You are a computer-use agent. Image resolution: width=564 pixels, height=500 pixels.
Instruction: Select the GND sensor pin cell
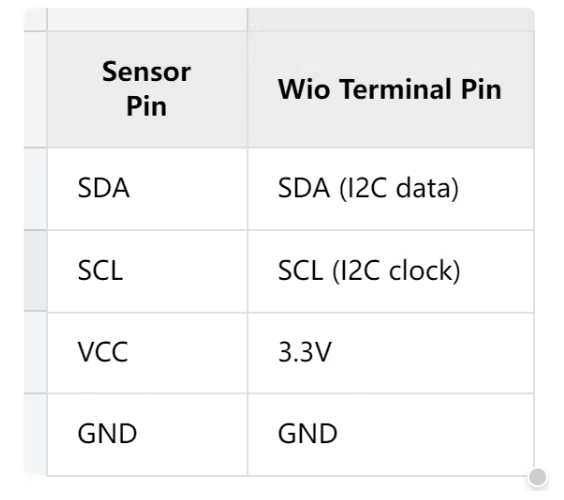147,435
